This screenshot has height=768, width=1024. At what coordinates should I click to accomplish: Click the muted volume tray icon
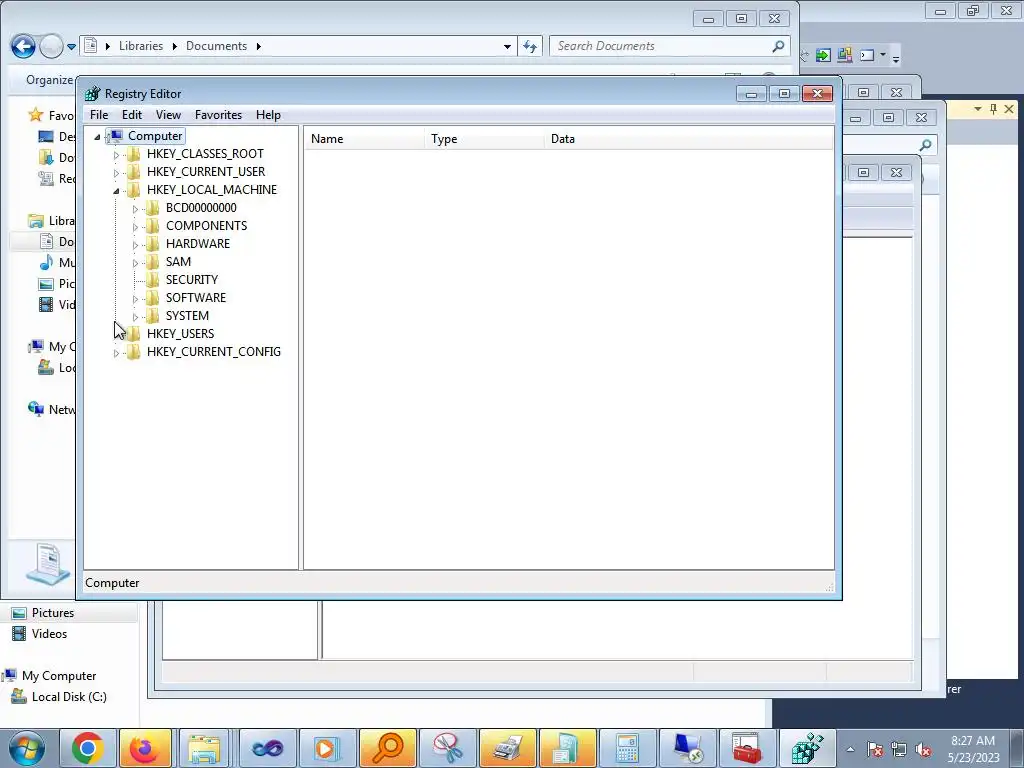click(923, 750)
